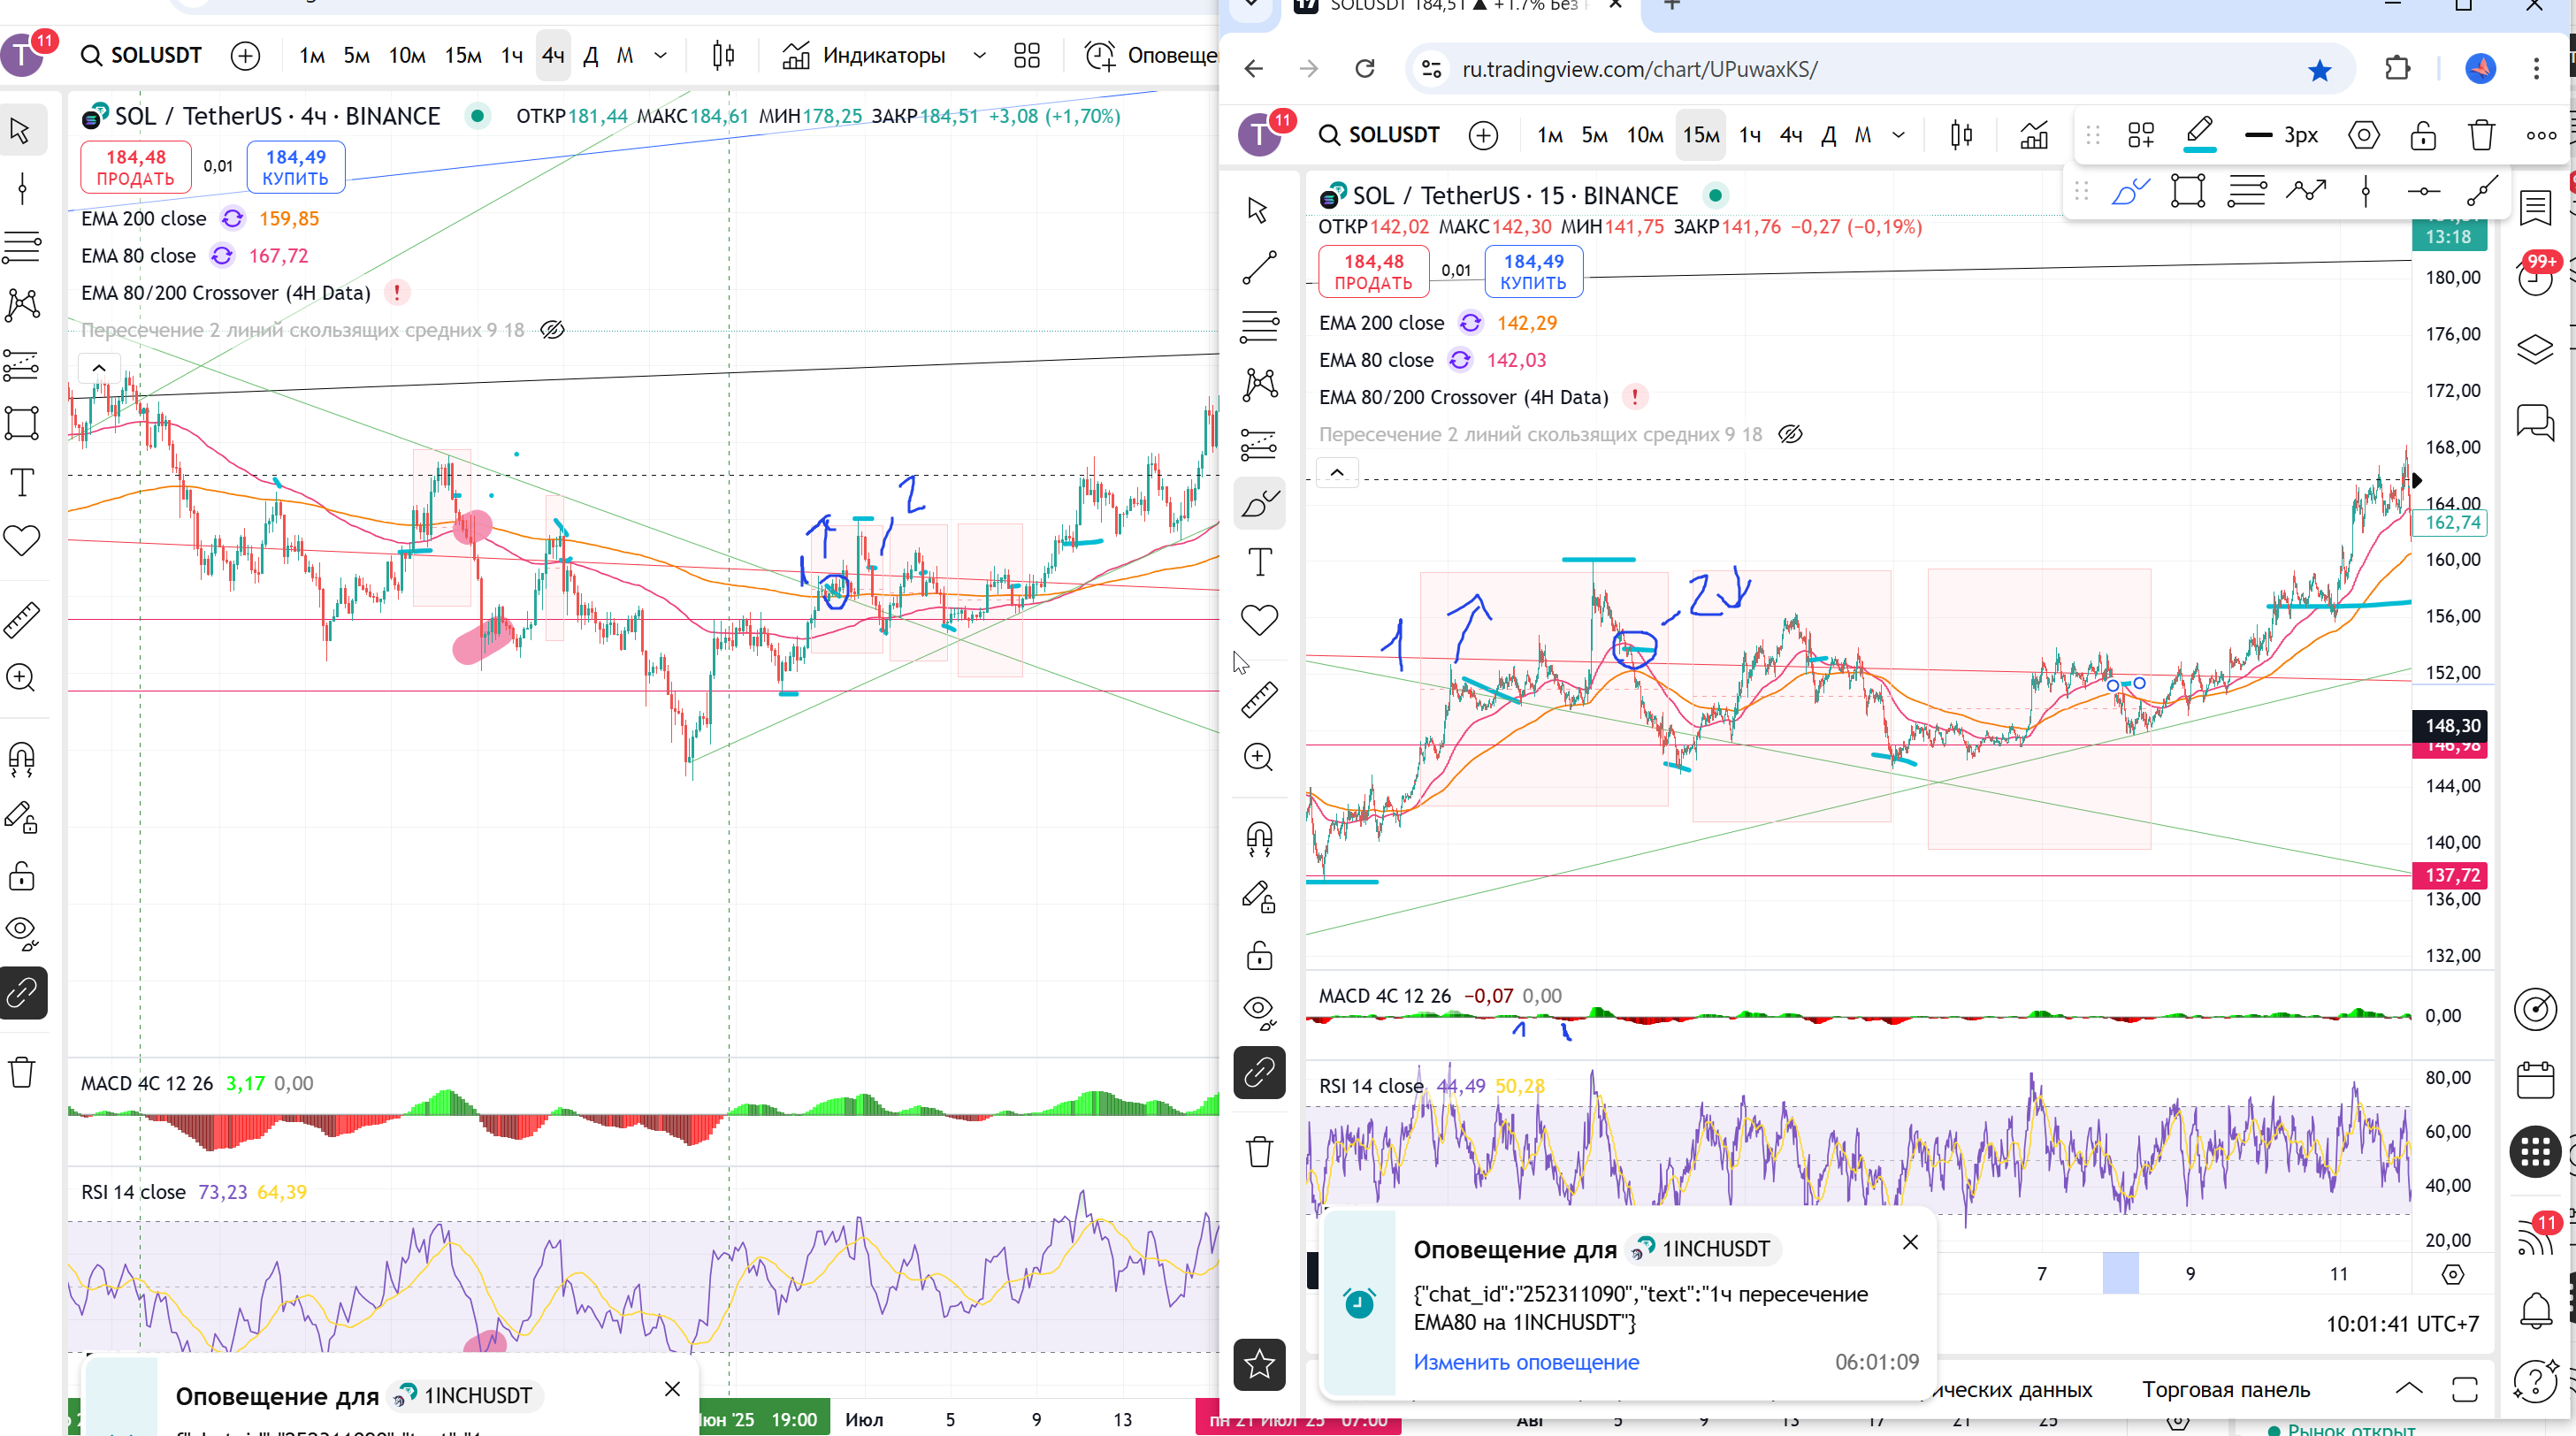
Task: Toggle lock all drawings in the right chart's left toolbar
Action: pos(1259,956)
